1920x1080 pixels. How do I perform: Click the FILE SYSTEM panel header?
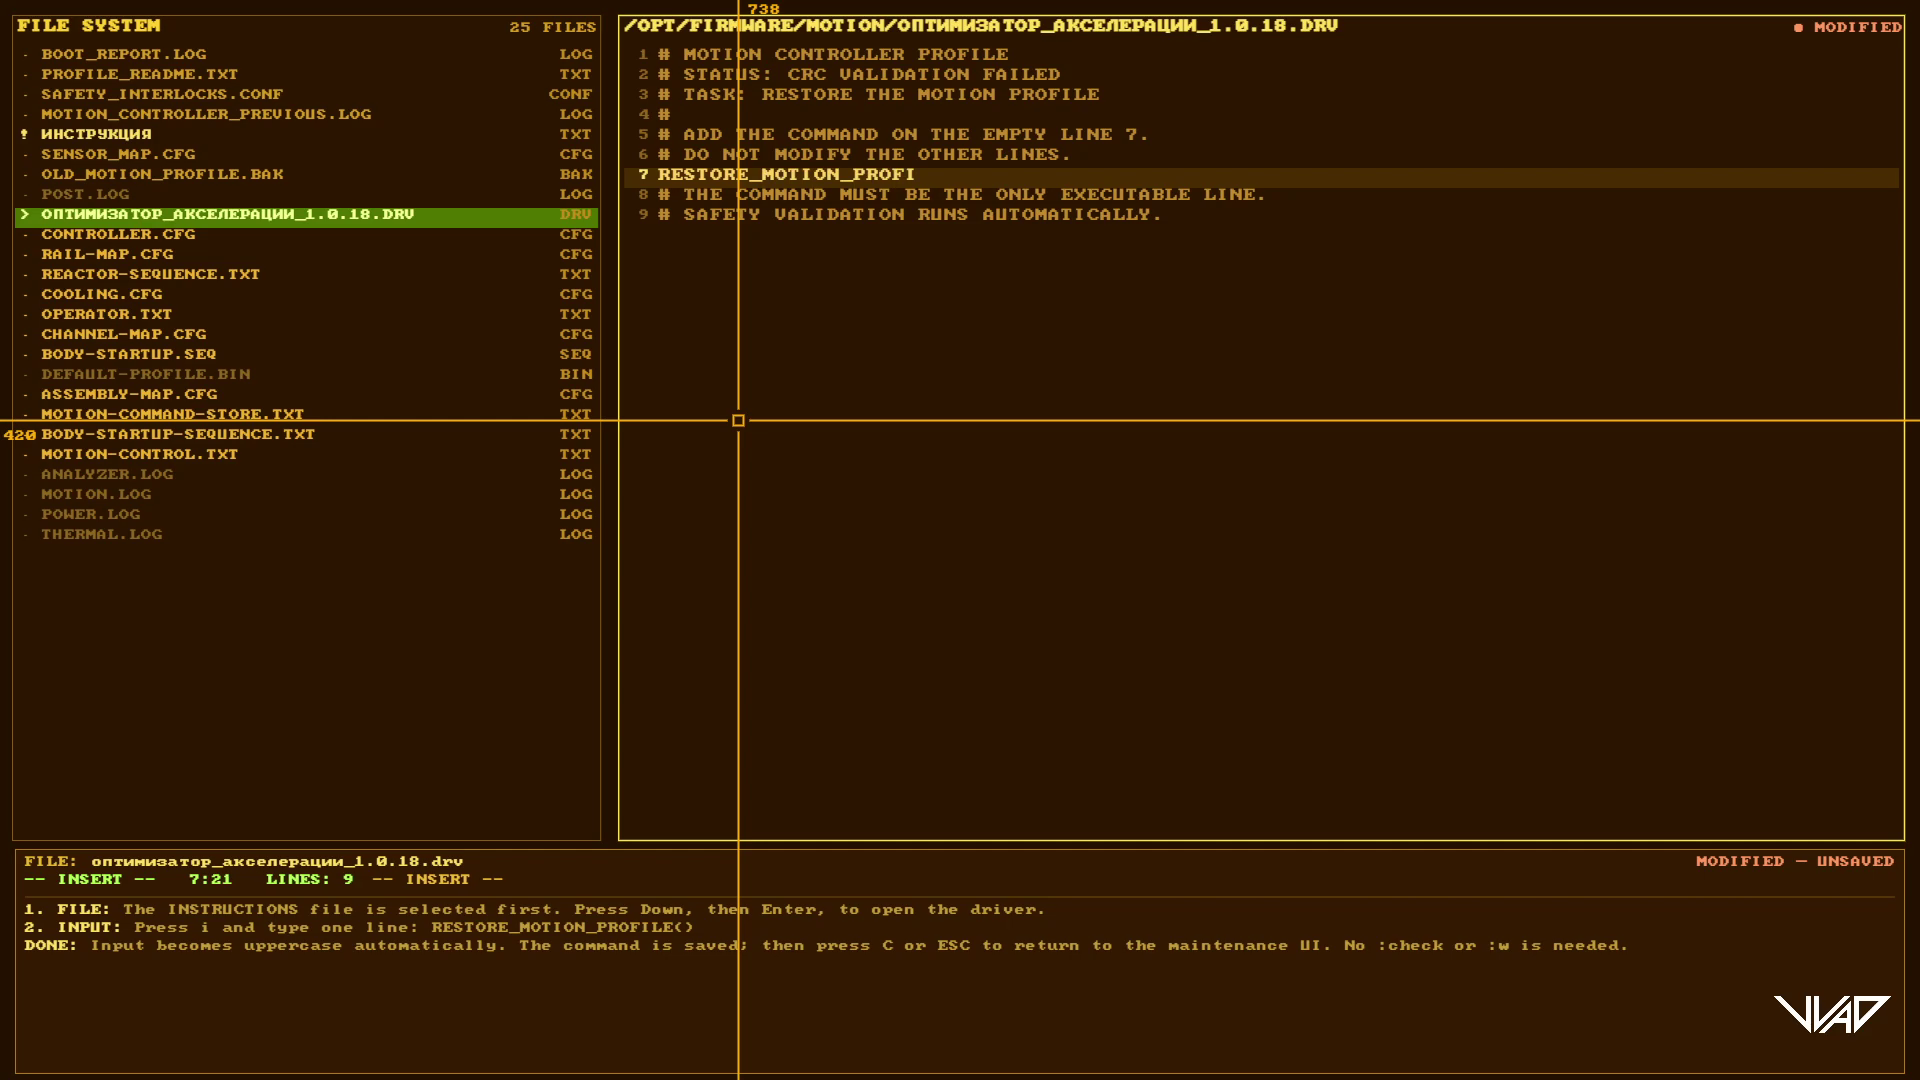pos(88,26)
